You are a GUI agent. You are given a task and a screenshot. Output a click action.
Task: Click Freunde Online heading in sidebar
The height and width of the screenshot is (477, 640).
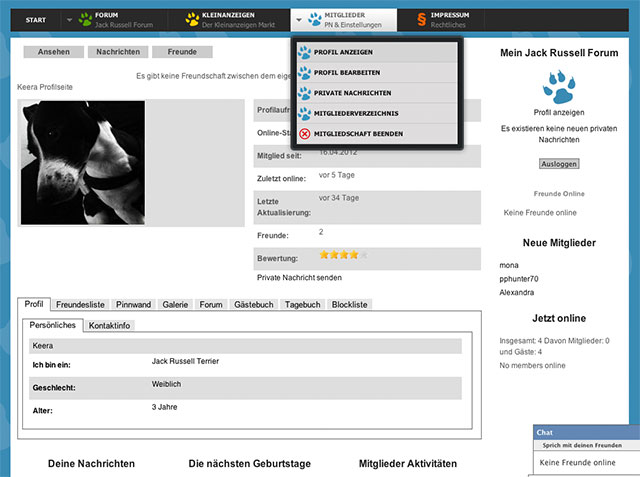(x=559, y=194)
